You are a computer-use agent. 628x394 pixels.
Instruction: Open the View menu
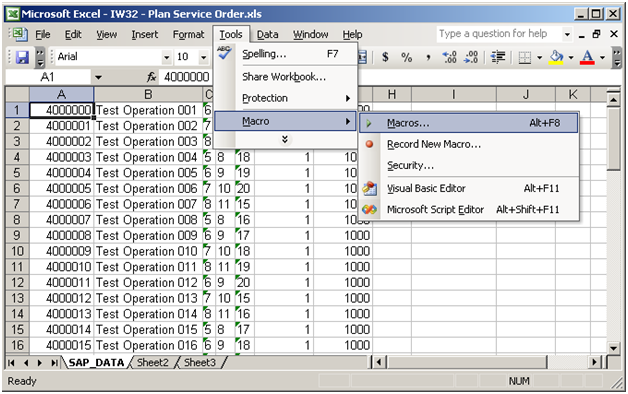[107, 35]
